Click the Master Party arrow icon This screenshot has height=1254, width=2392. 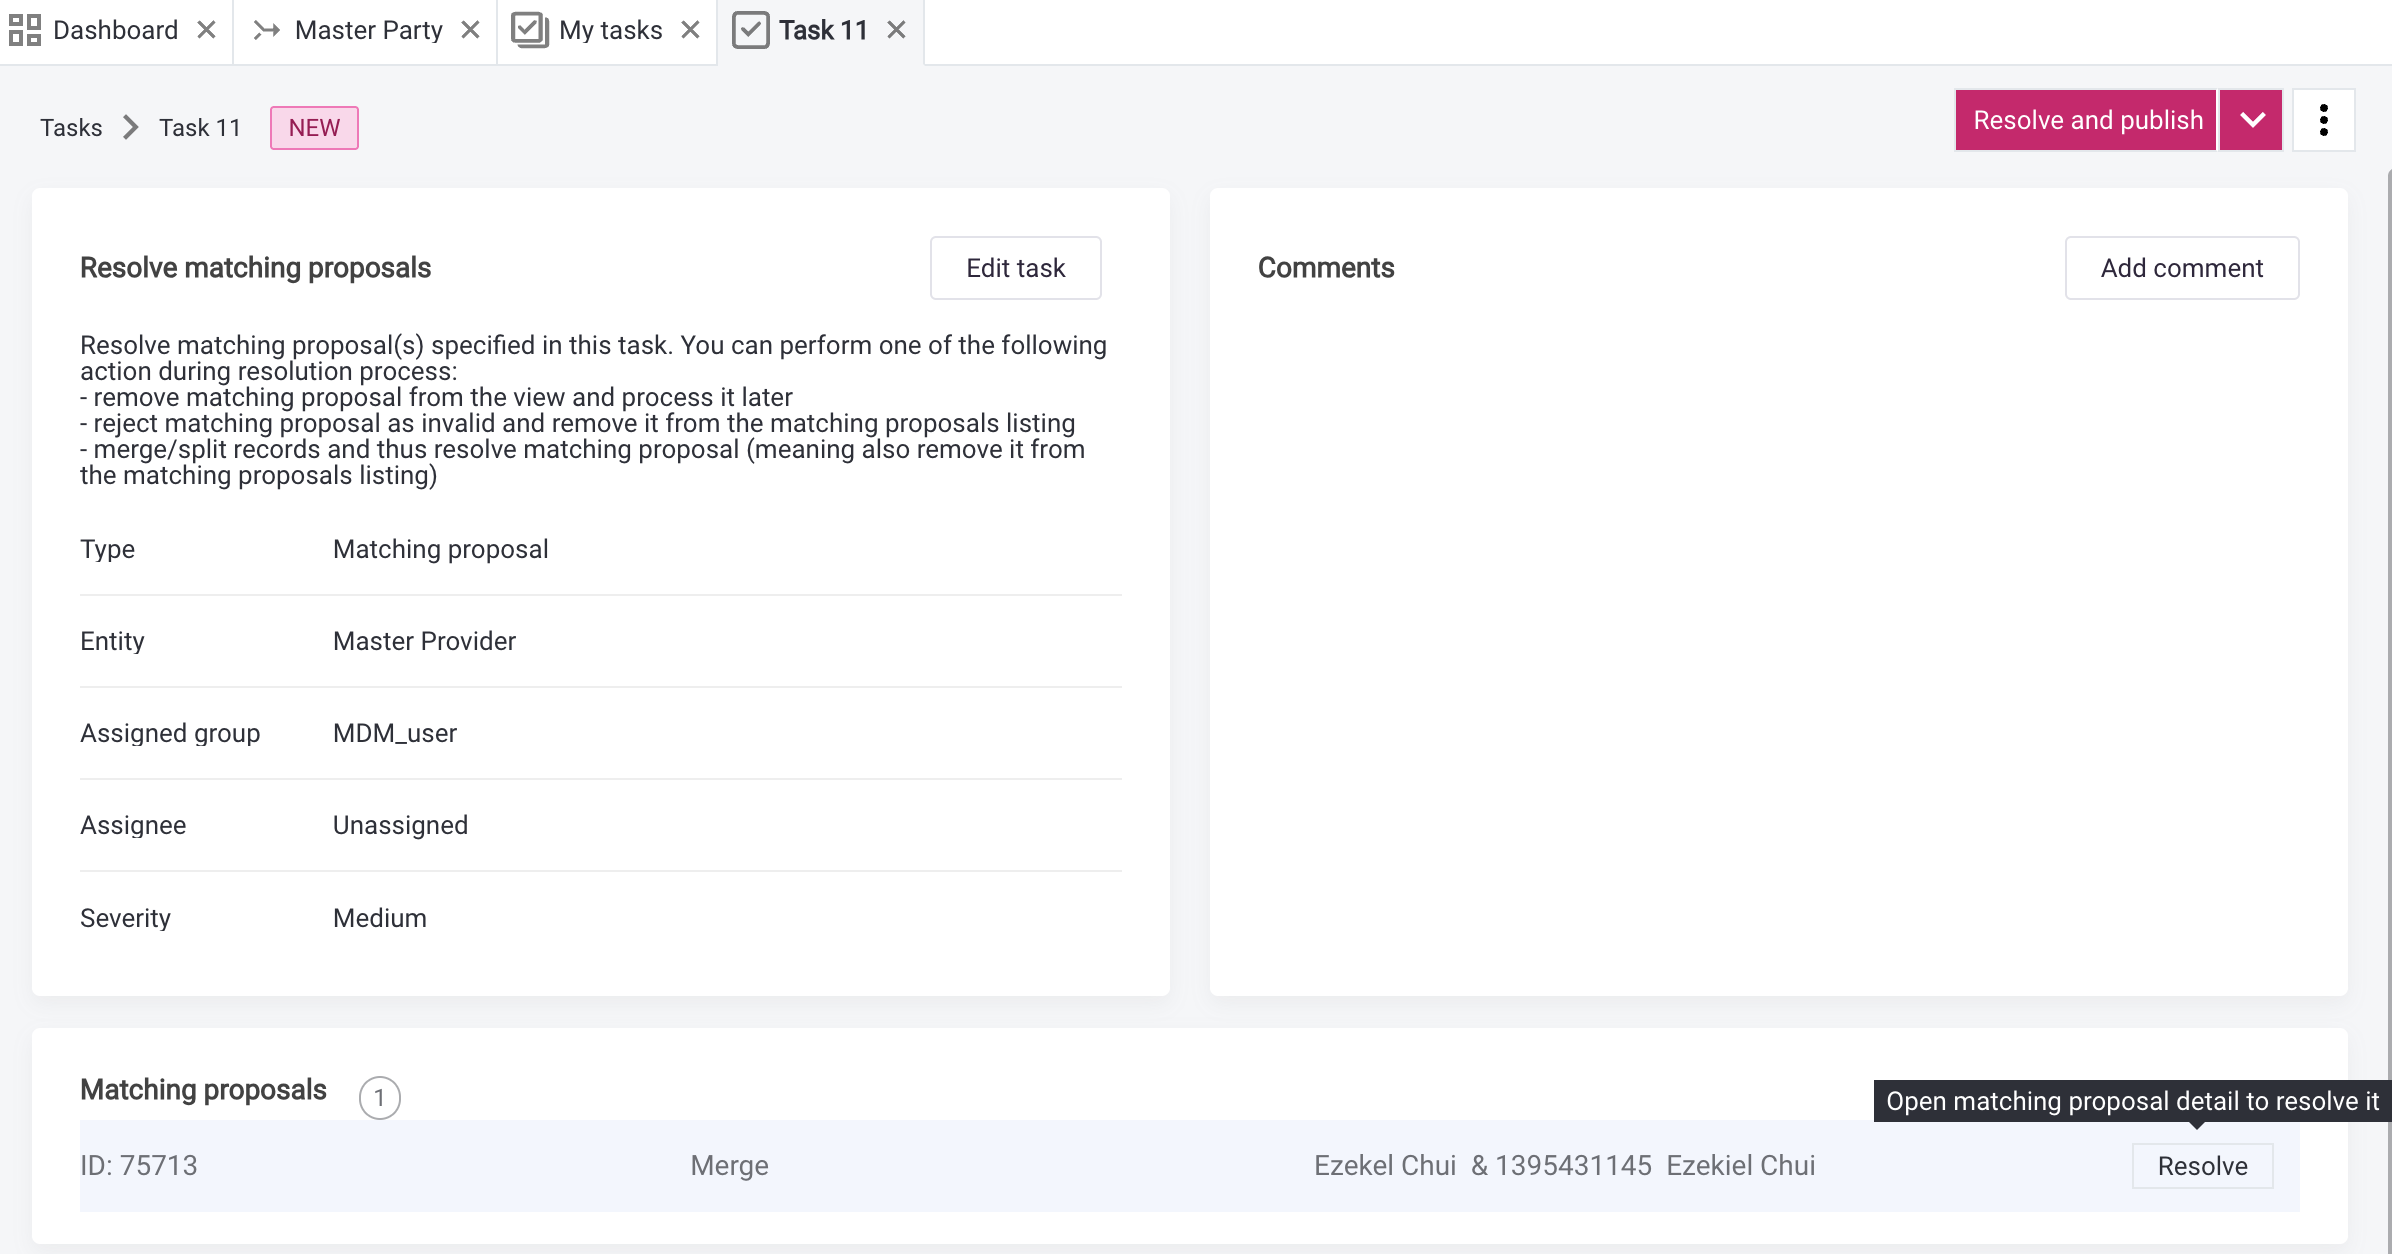coord(266,30)
